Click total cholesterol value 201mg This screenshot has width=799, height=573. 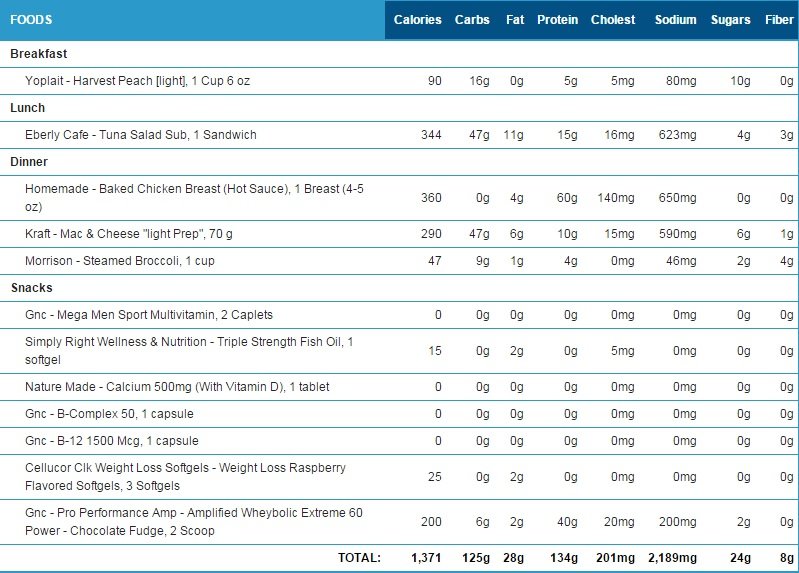point(616,558)
